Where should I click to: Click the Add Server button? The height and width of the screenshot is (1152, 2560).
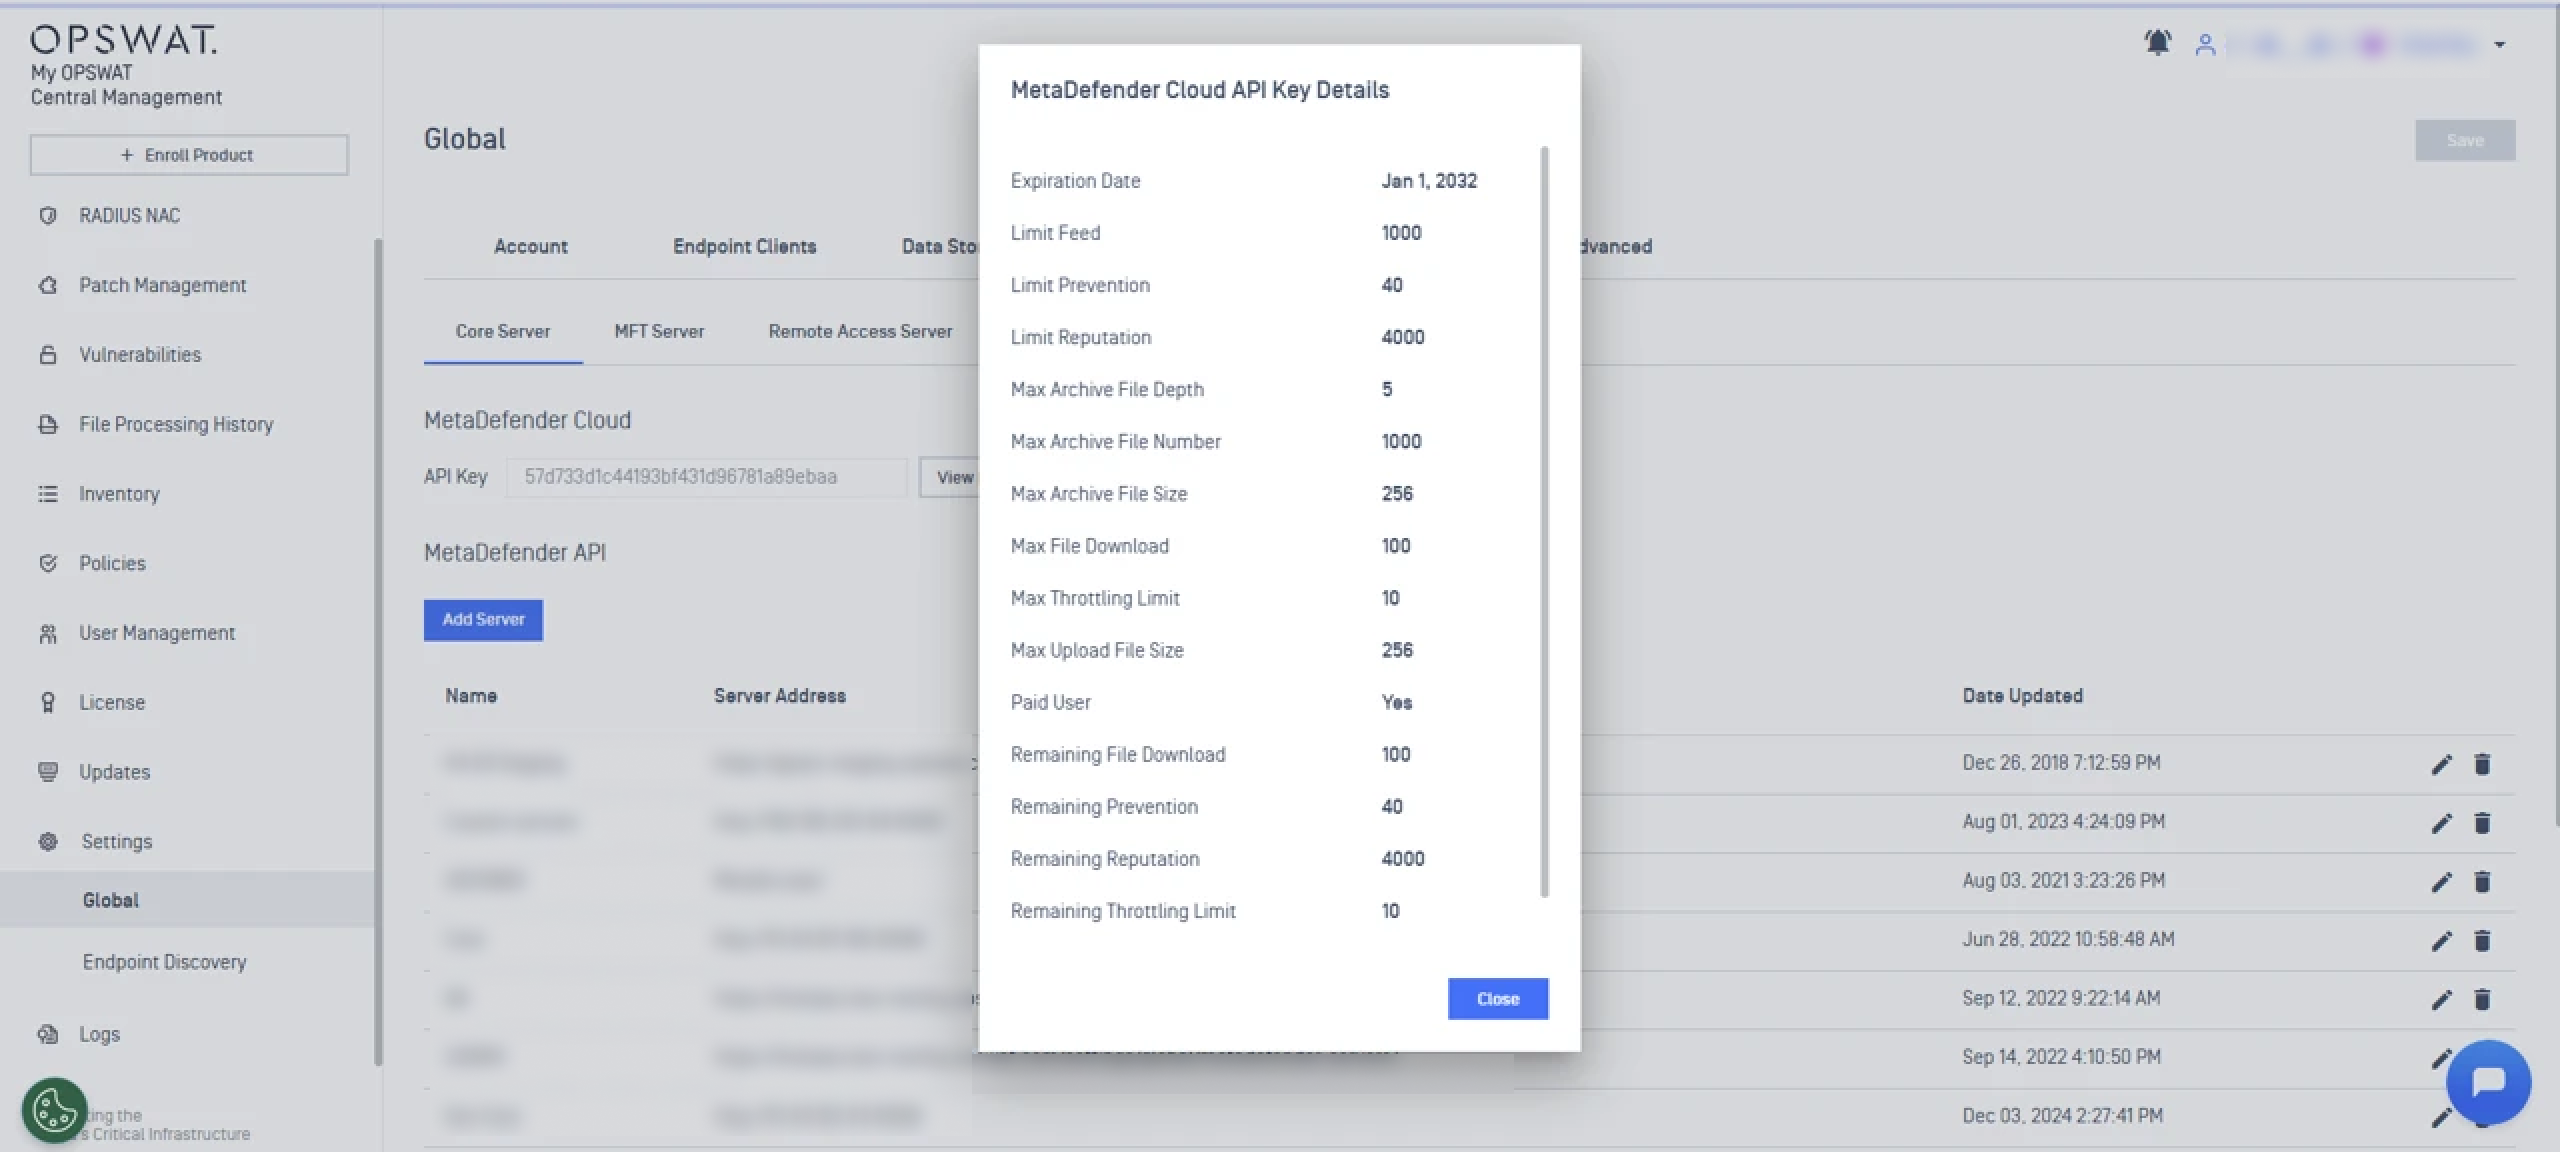483,620
